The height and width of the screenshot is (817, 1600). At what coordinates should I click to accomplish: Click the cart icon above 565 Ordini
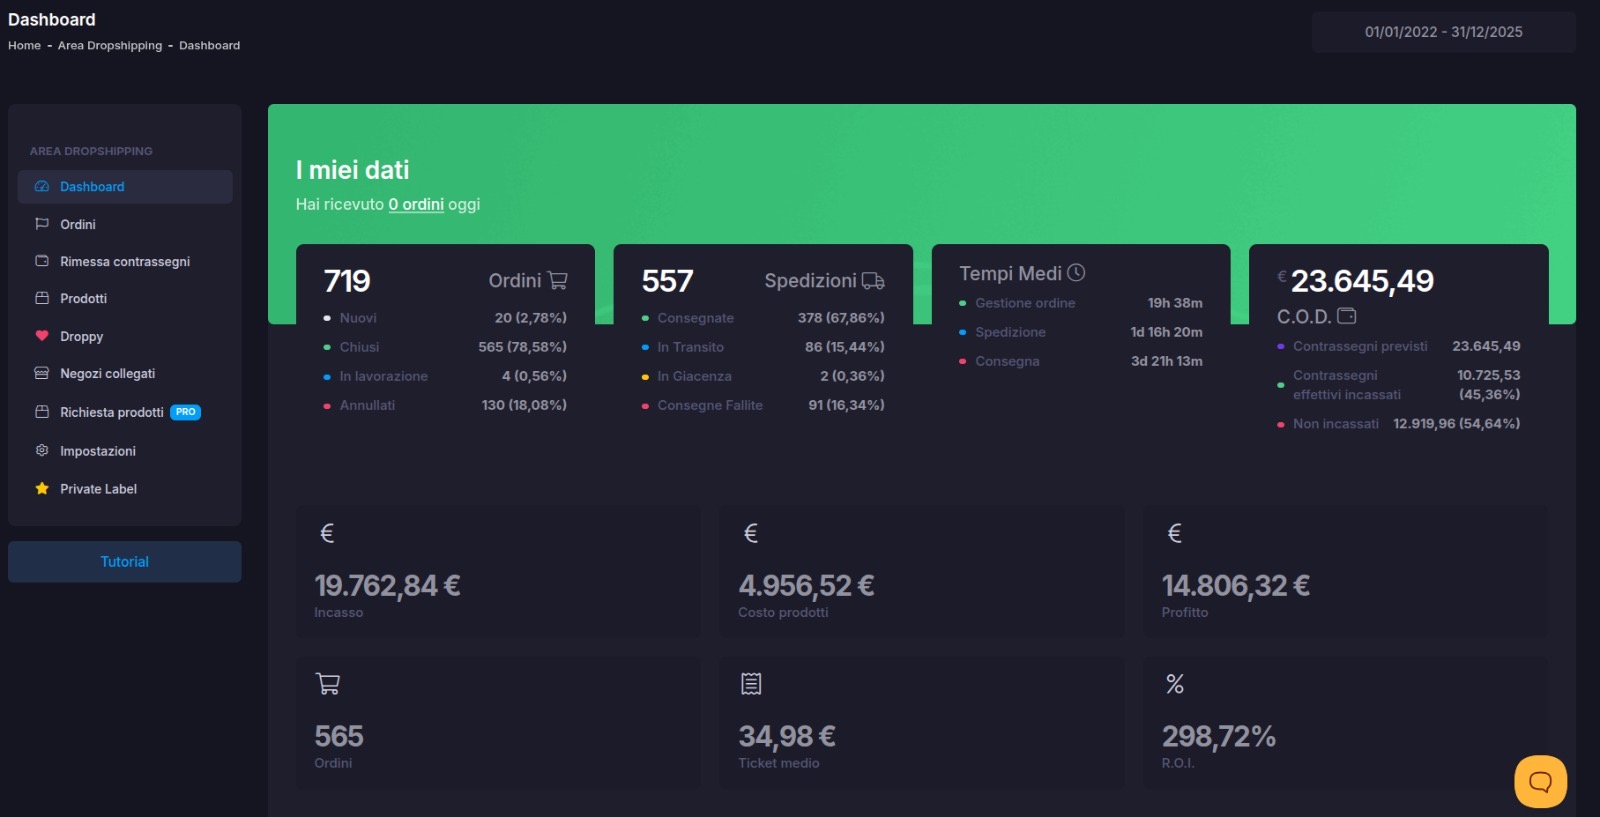[x=328, y=684]
